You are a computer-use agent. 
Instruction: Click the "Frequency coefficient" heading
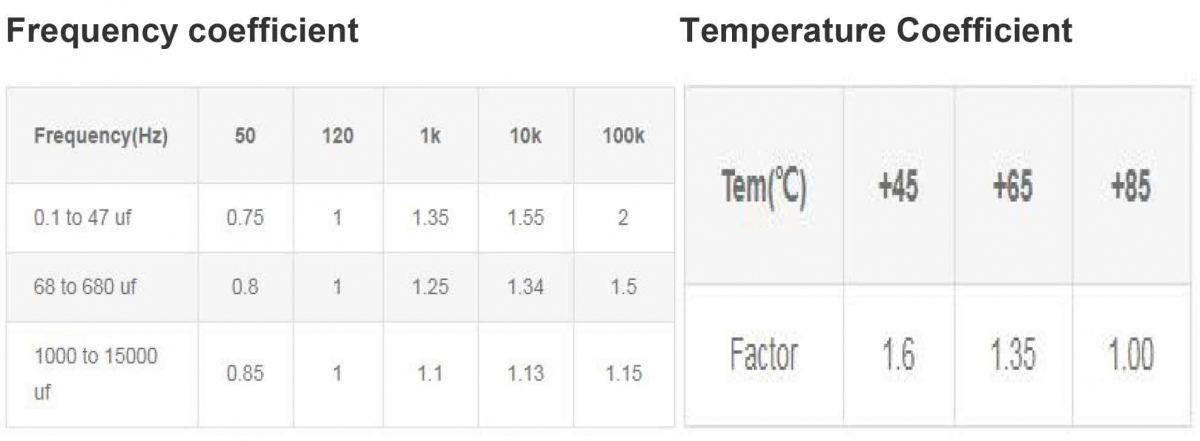(x=182, y=30)
